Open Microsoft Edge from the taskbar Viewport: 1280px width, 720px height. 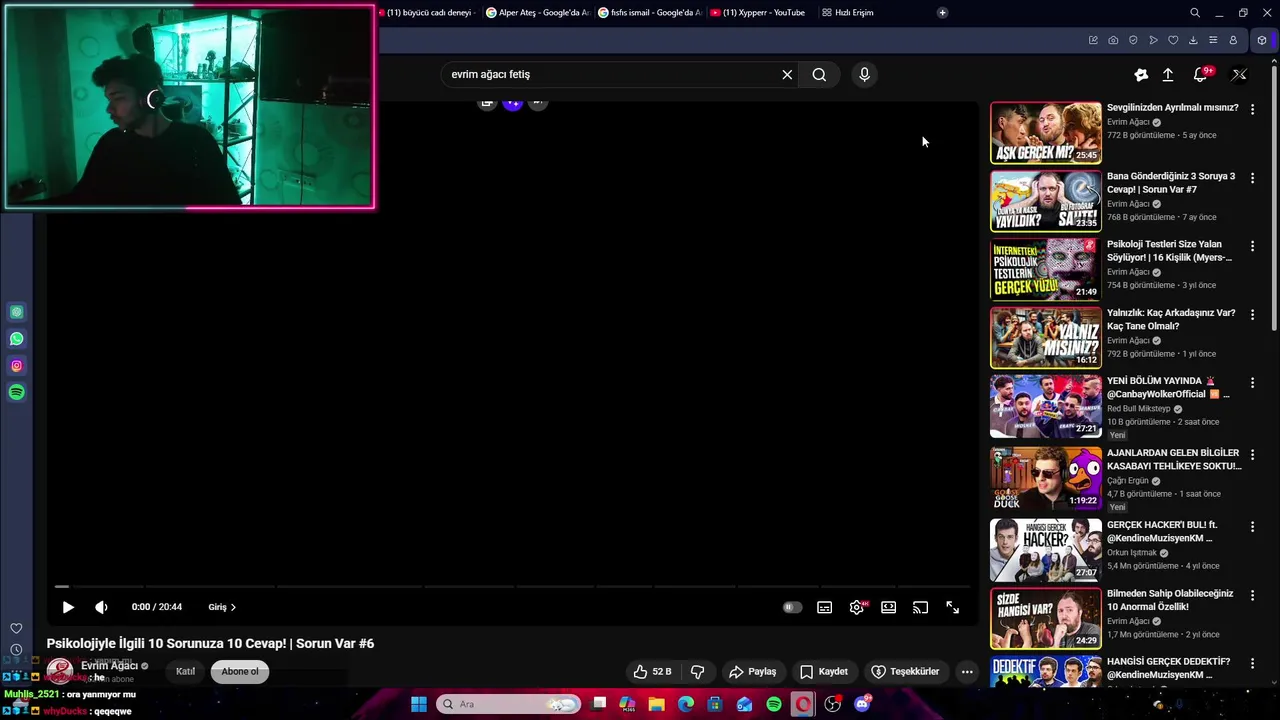pyautogui.click(x=686, y=704)
